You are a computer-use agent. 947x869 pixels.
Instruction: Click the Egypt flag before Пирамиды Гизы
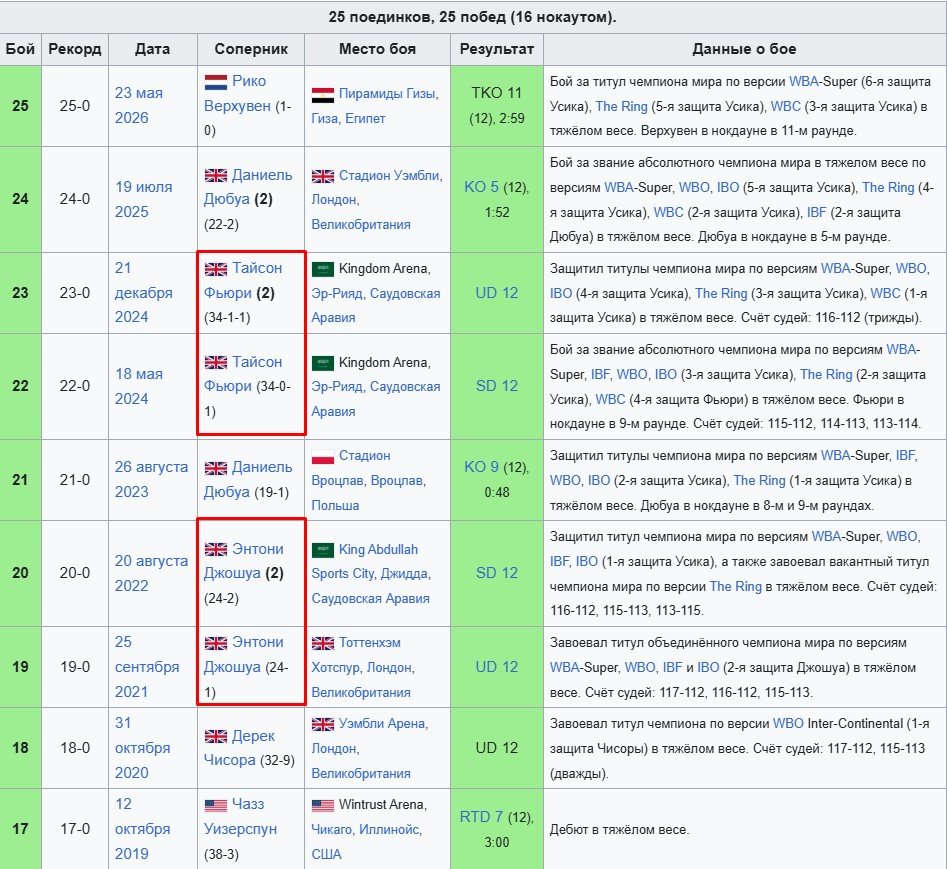click(x=323, y=95)
